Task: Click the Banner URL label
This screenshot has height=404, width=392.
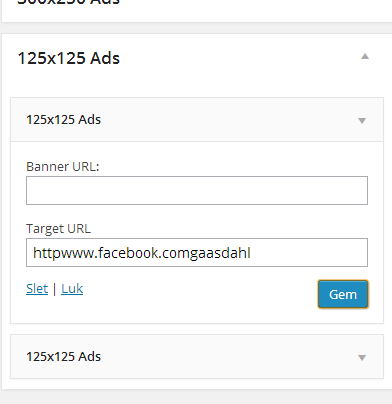Action: point(63,166)
